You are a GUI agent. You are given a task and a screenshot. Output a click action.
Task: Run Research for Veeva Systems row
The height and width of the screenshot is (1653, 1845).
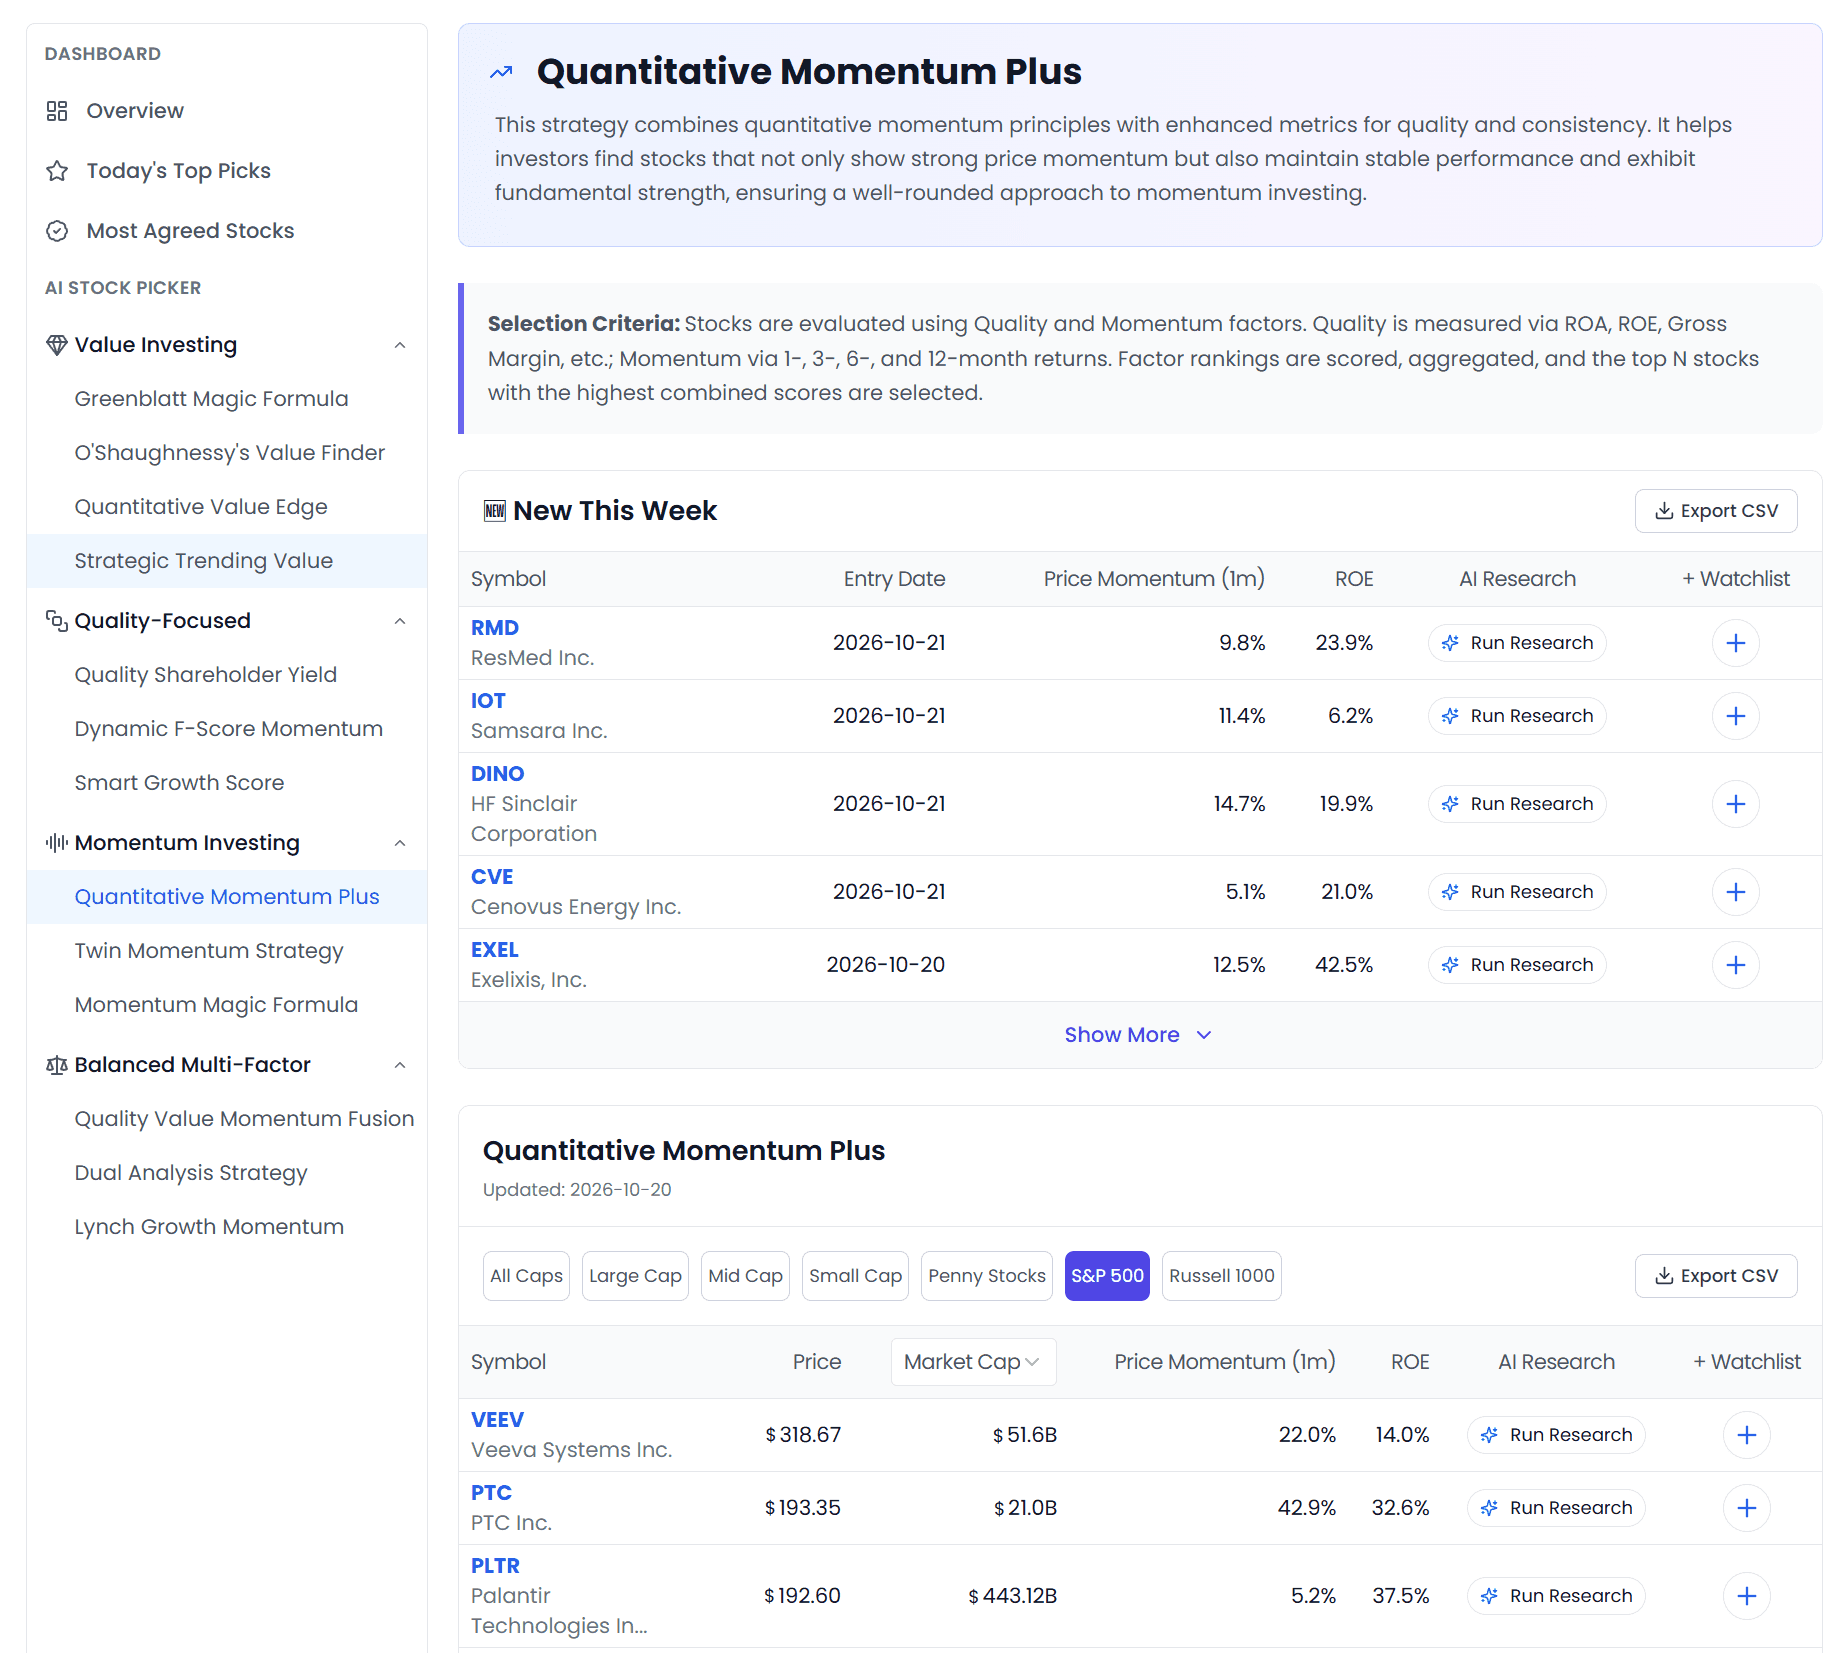tap(1556, 1435)
